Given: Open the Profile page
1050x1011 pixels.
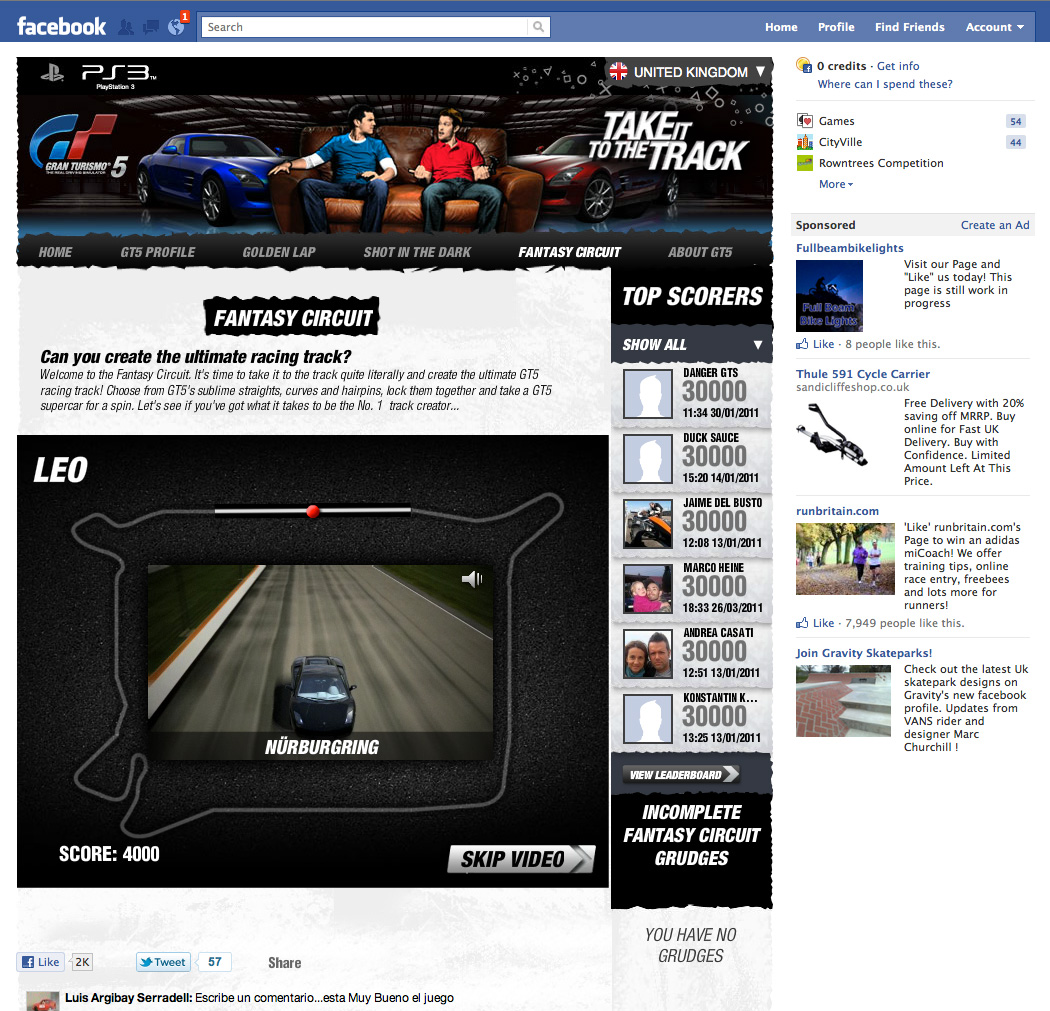Looking at the screenshot, I should (836, 27).
